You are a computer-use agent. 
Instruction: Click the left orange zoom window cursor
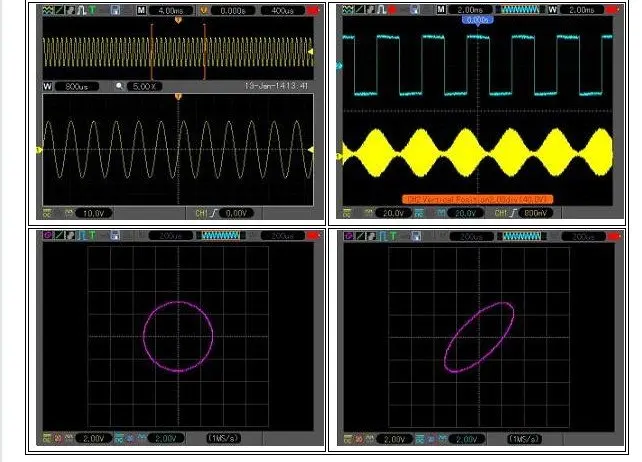pyautogui.click(x=152, y=52)
